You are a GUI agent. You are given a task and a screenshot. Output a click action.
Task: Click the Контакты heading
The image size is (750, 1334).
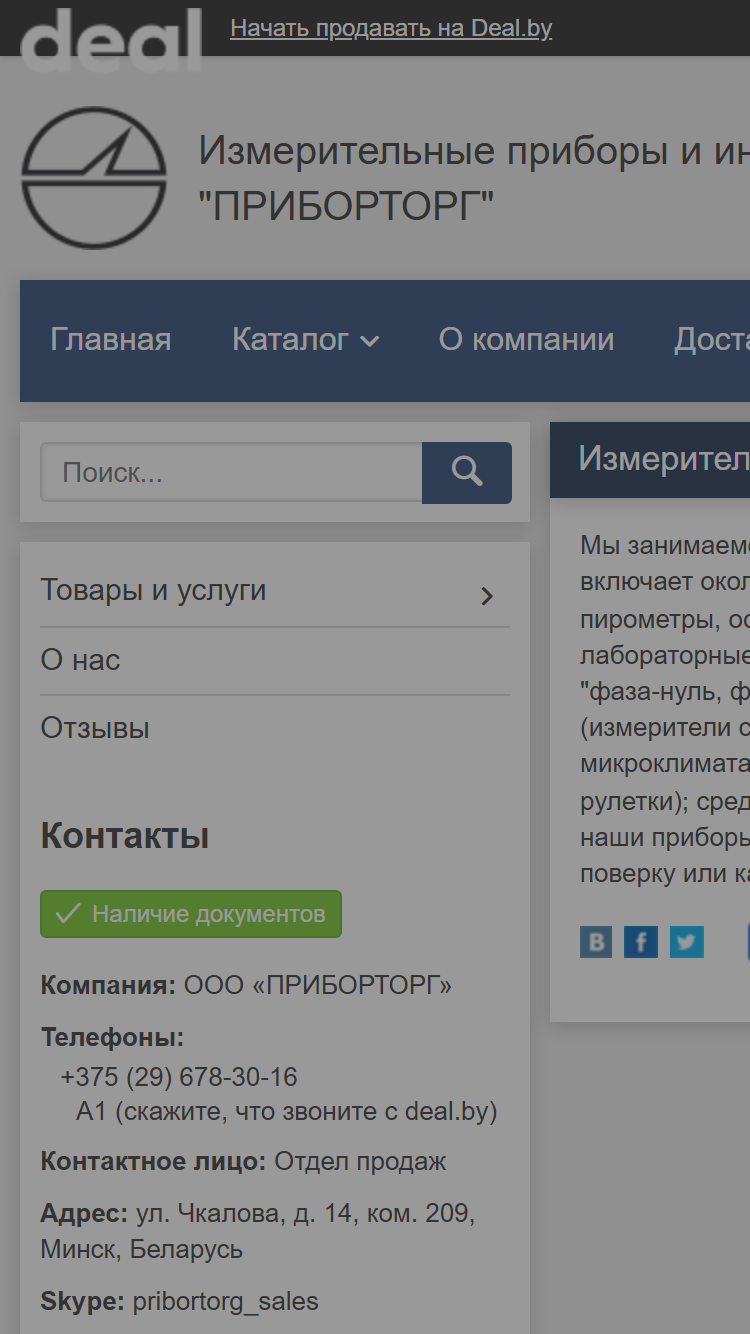(125, 836)
